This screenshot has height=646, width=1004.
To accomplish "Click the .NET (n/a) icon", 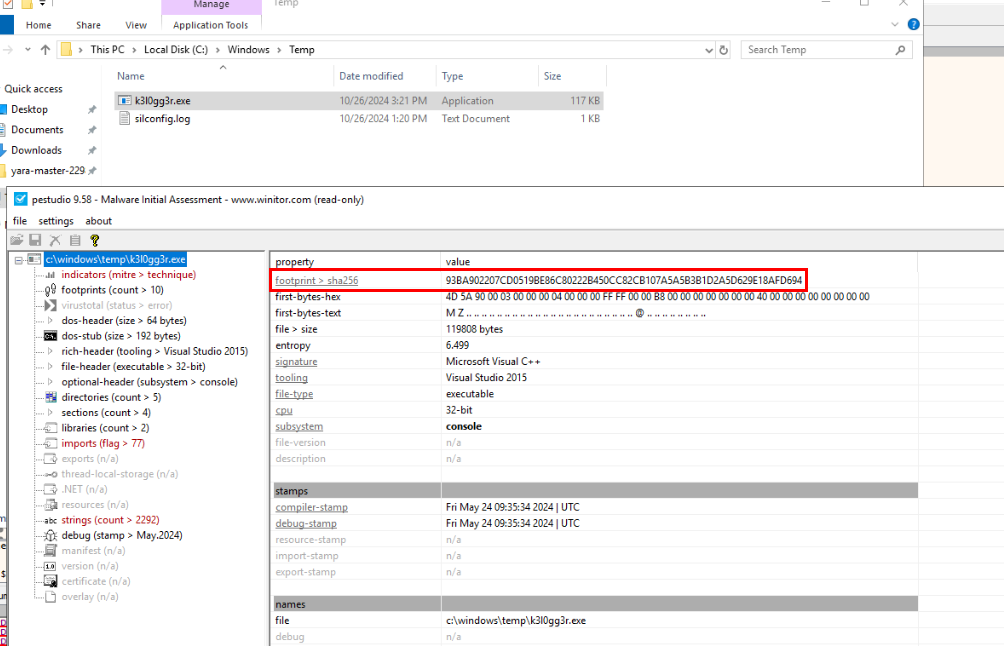I will pyautogui.click(x=51, y=490).
